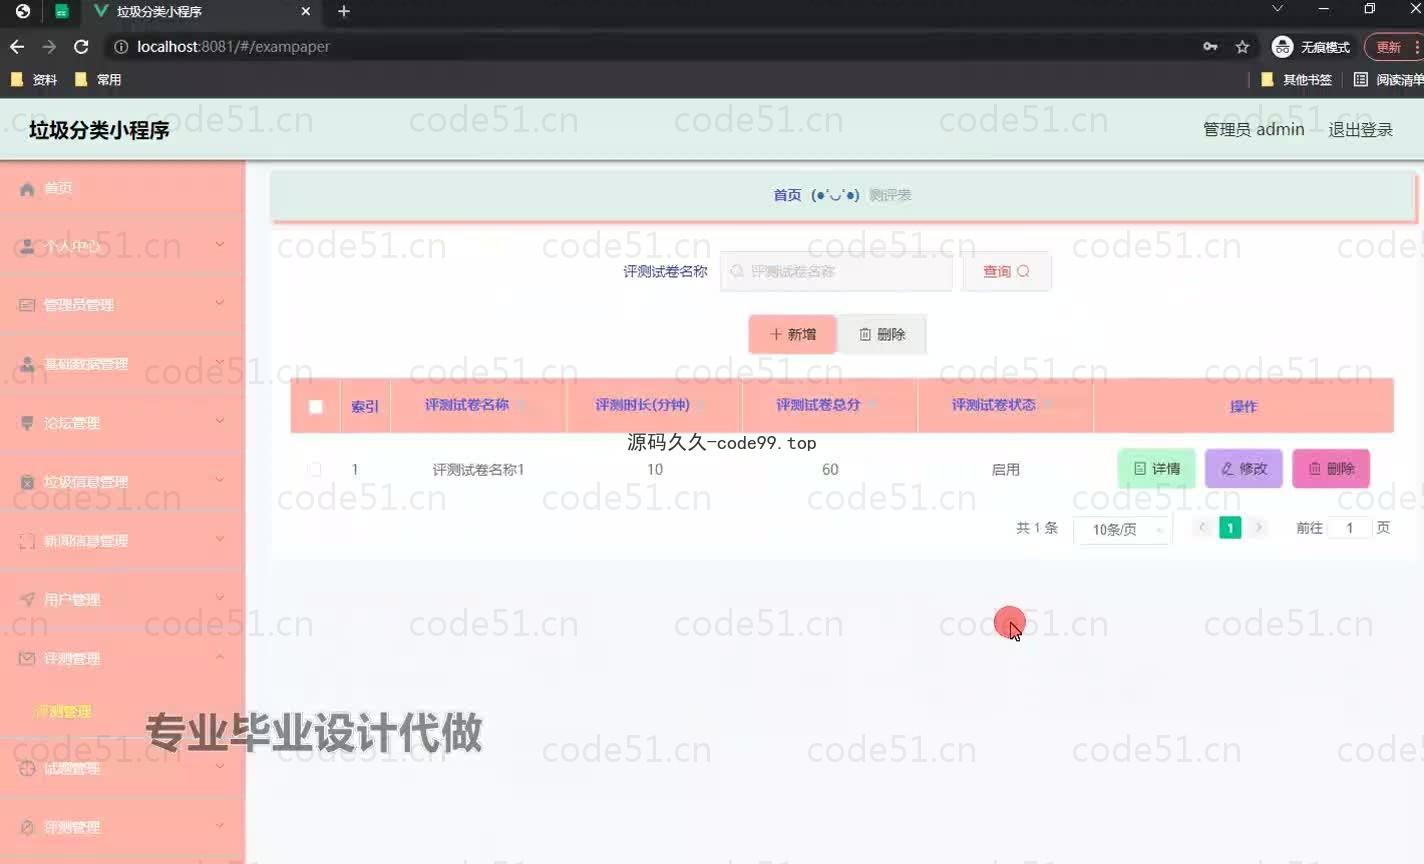This screenshot has height=864, width=1424.
Task: Click the circular icon for 试题管理
Action: tap(27, 768)
